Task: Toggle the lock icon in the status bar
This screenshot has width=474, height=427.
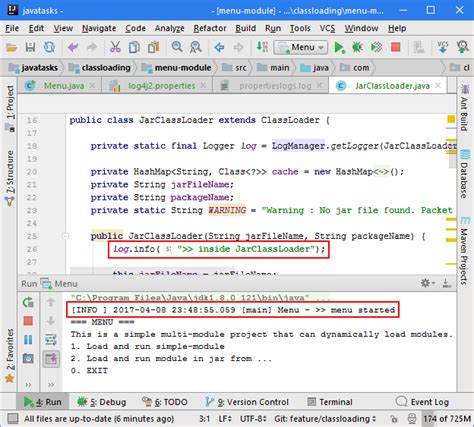Action: (x=394, y=419)
